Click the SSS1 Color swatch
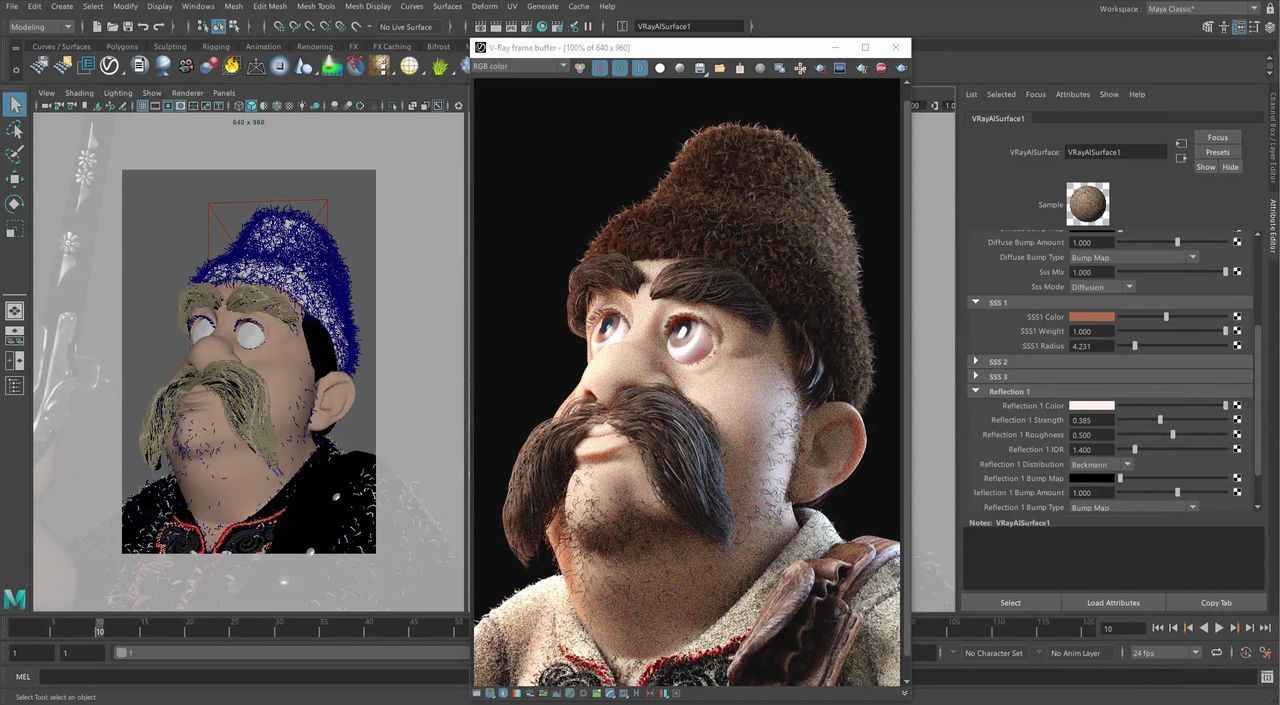 [1091, 317]
